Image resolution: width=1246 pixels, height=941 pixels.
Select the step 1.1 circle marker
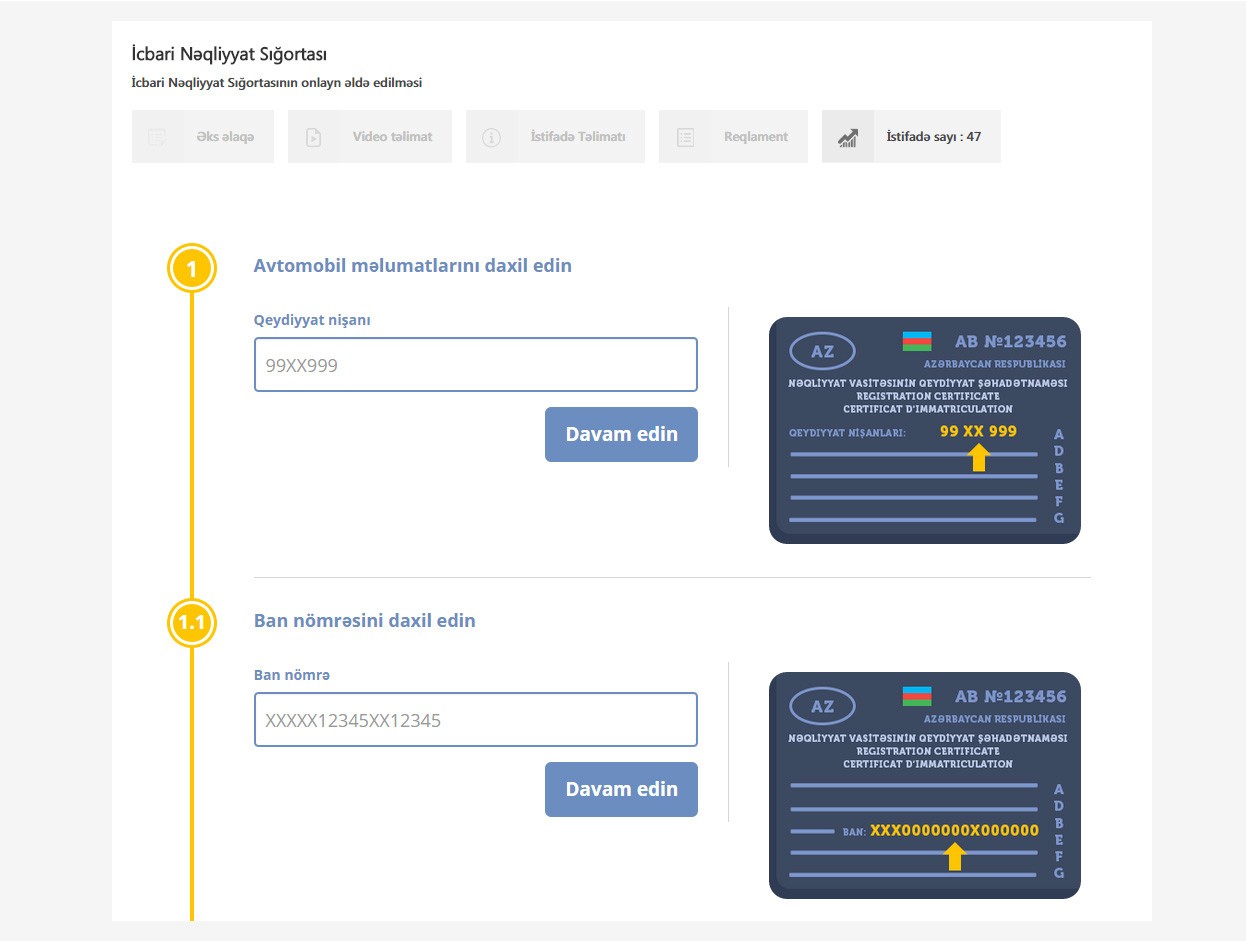point(191,623)
